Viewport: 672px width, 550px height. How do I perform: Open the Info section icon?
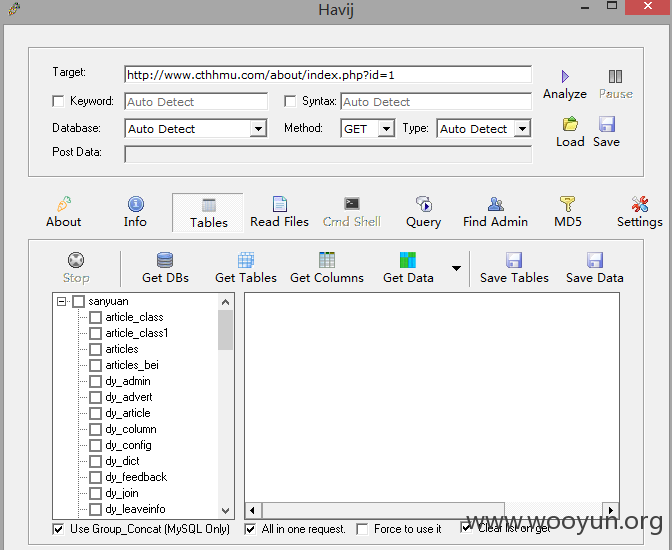pos(135,204)
